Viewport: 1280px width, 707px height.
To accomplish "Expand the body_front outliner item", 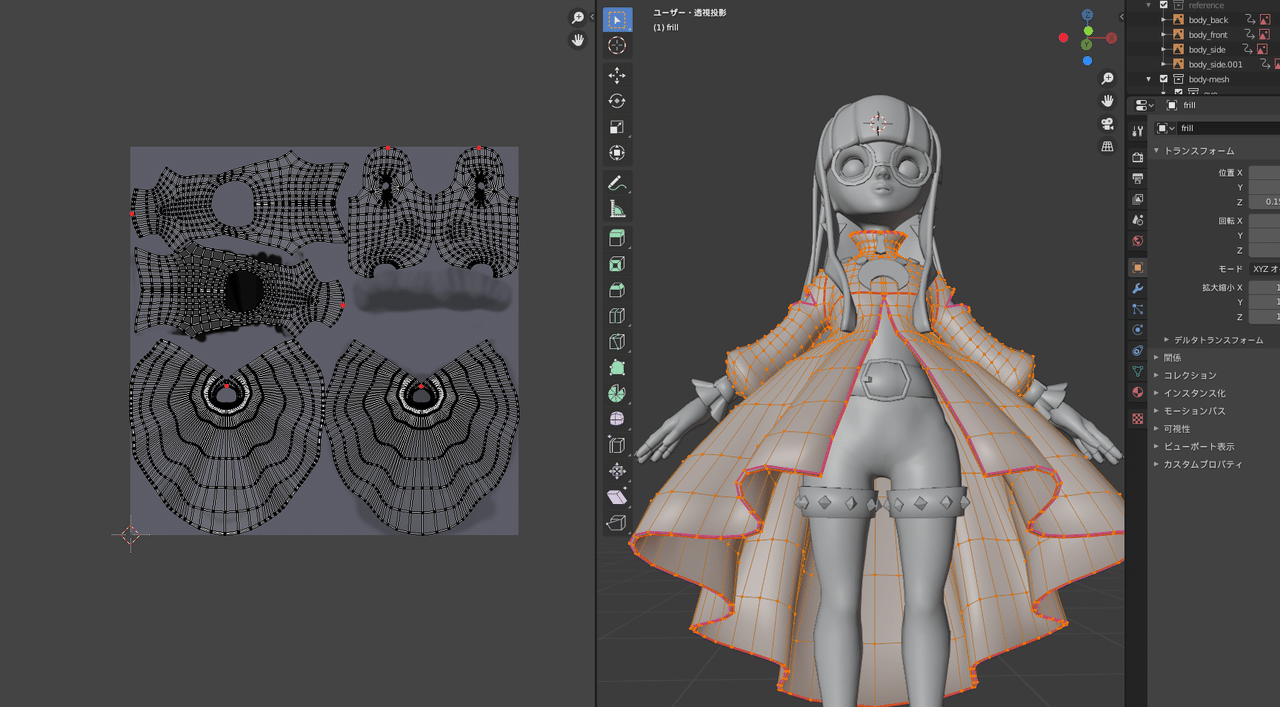I will tap(1164, 35).
